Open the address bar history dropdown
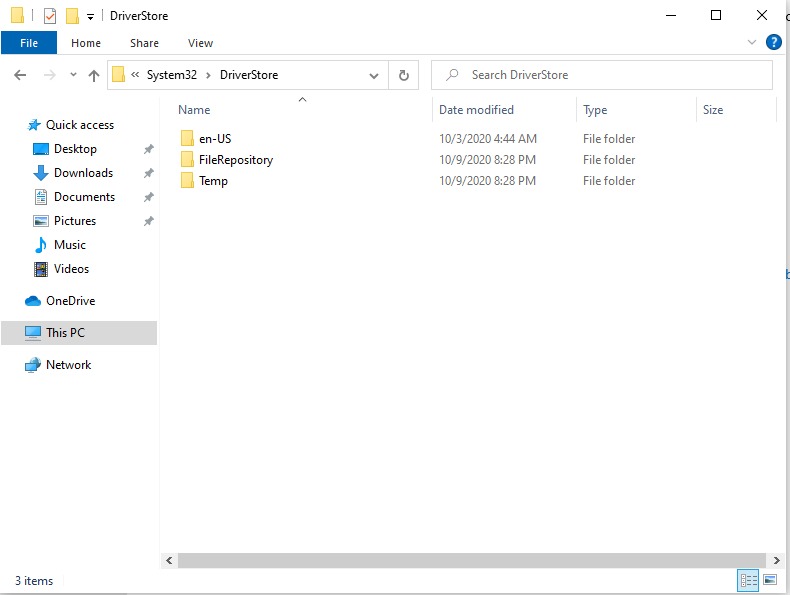 (374, 75)
